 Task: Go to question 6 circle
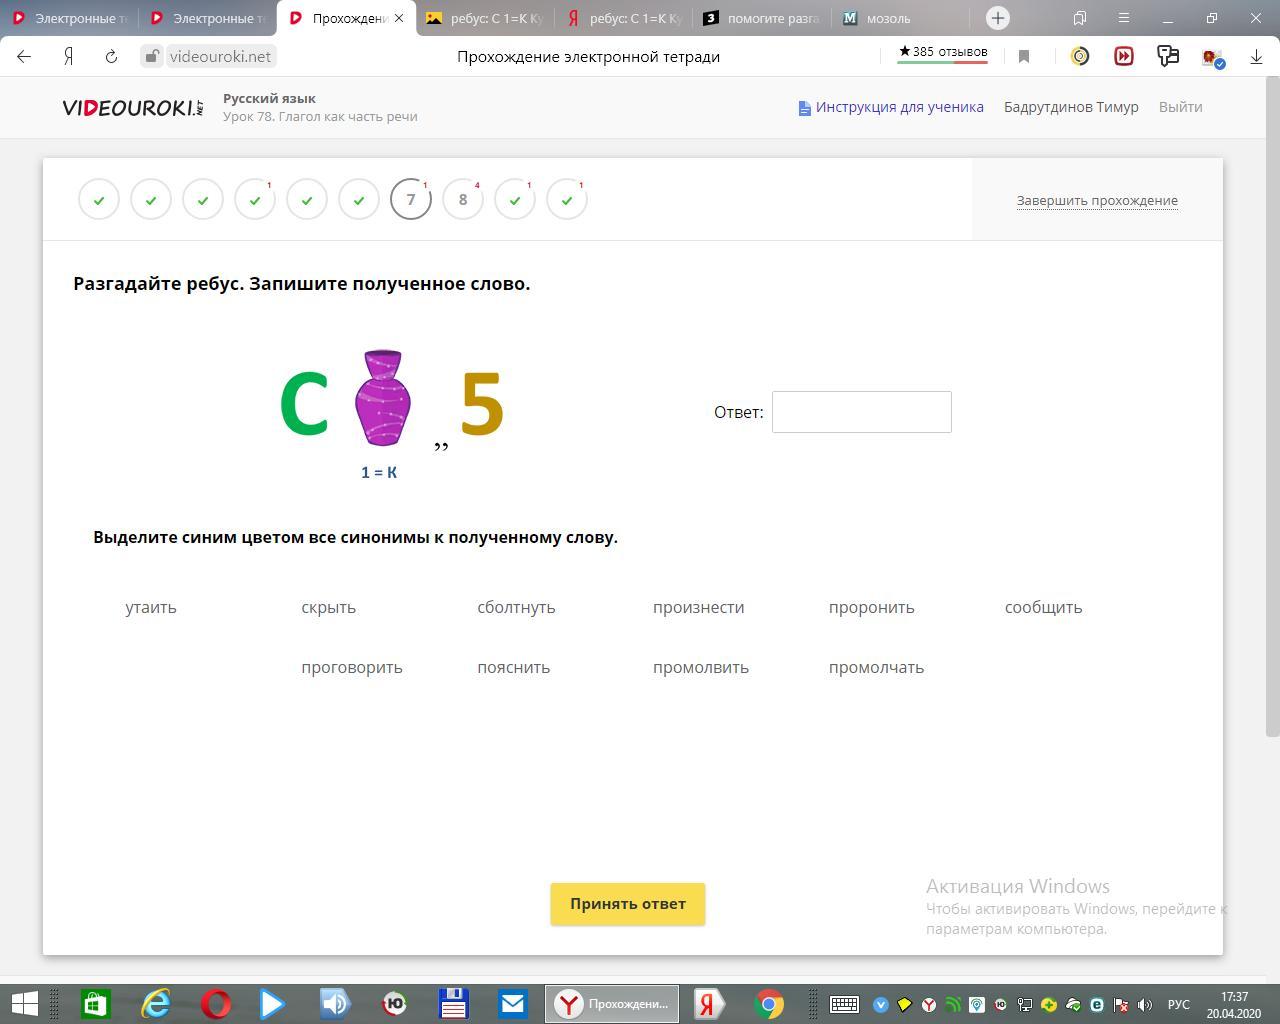[x=359, y=199]
